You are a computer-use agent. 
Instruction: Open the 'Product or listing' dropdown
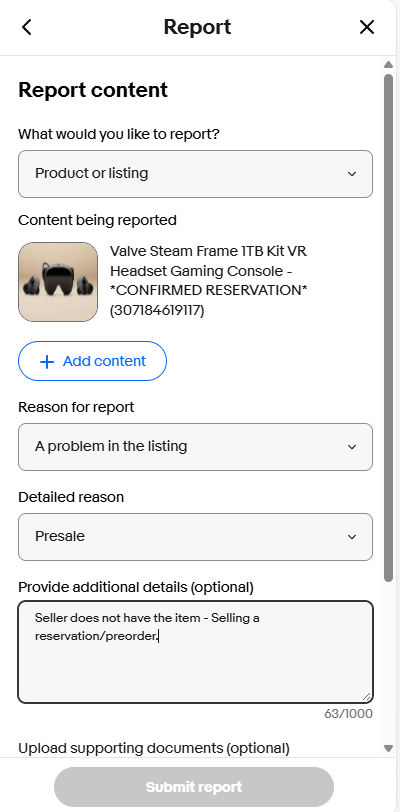(195, 174)
